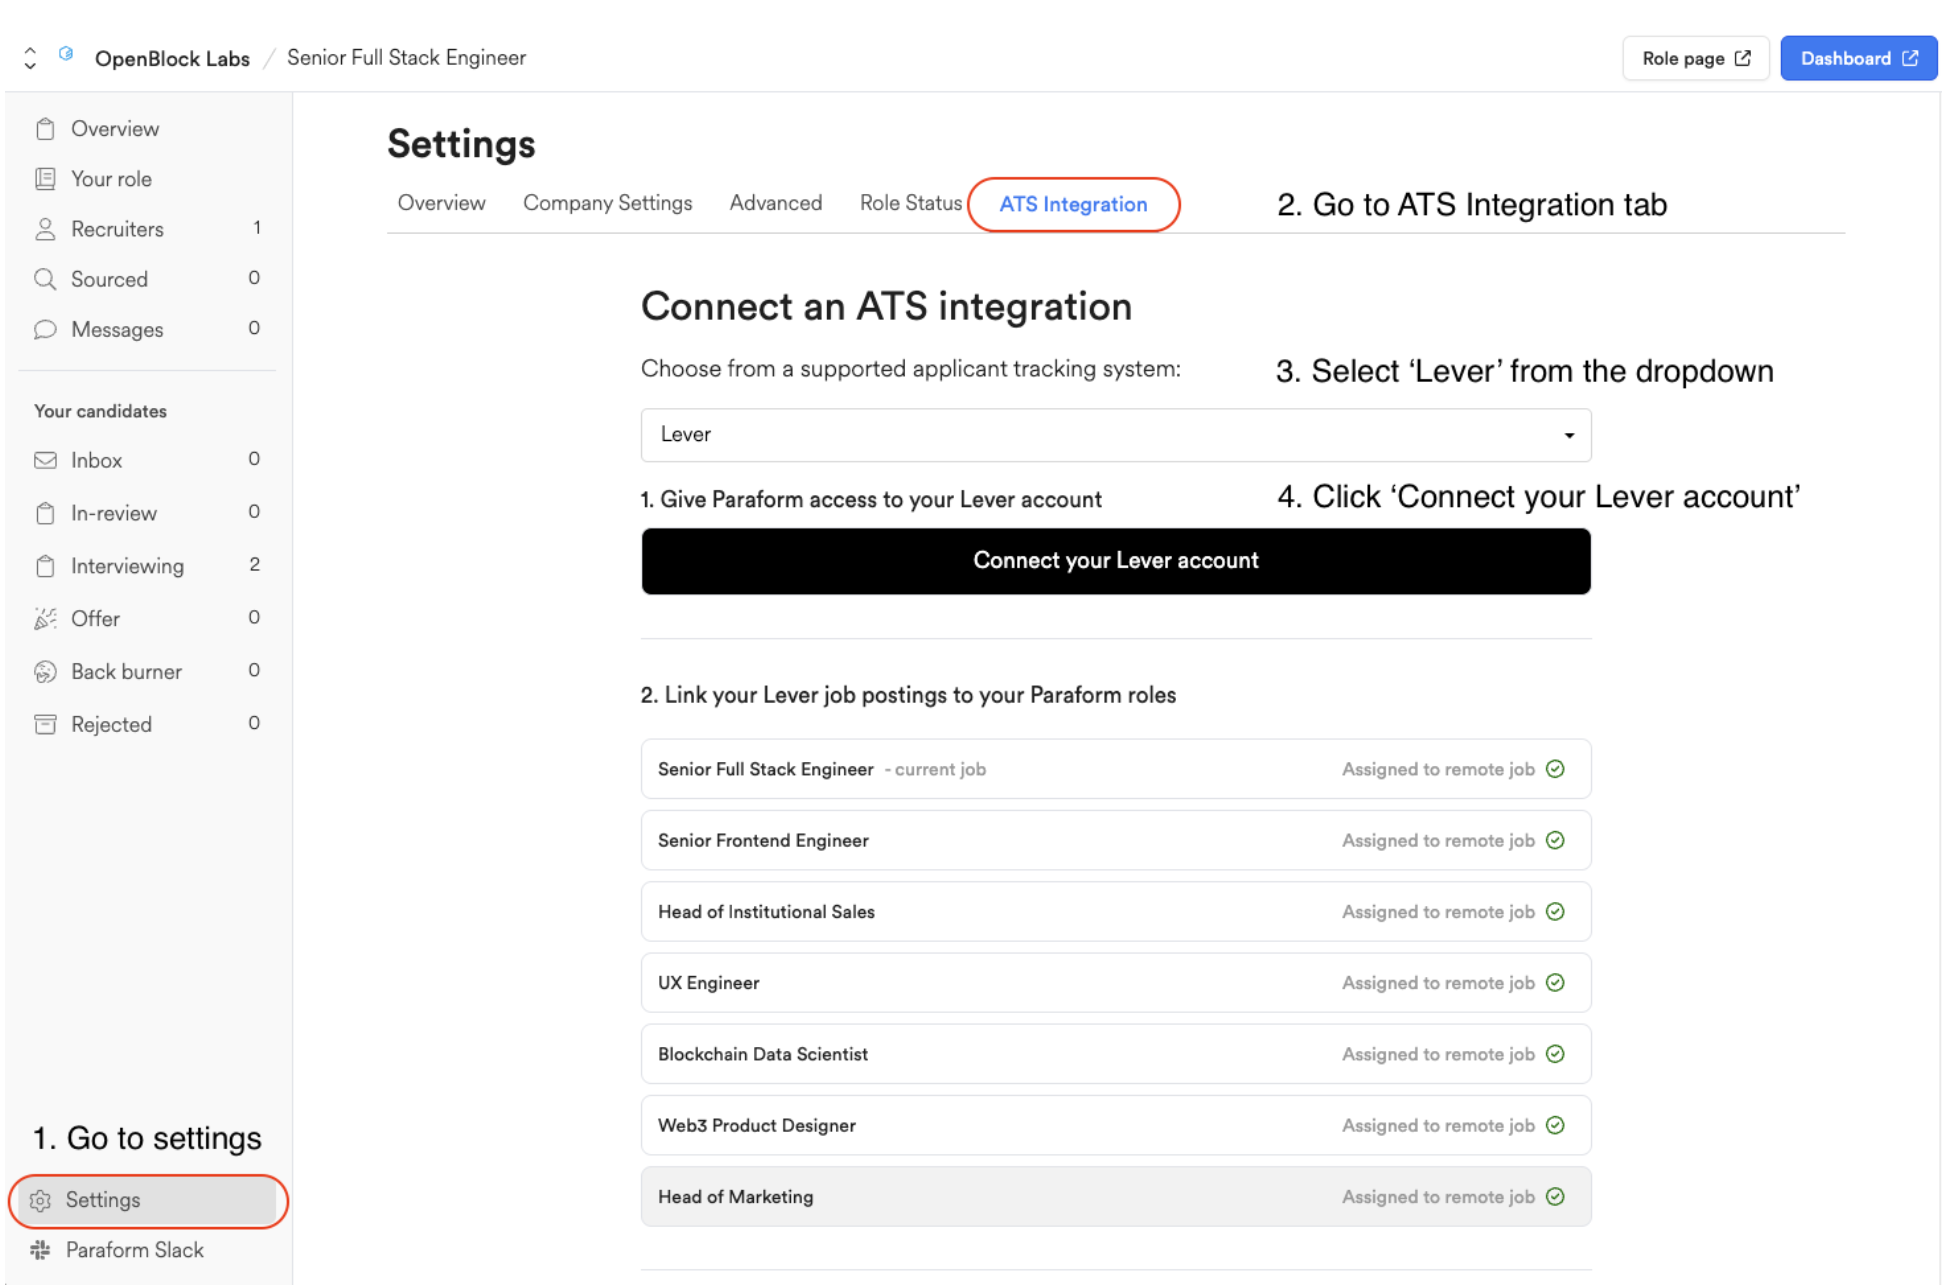Open Inbox using the envelope icon
The height and width of the screenshot is (1288, 1954).
(x=46, y=460)
